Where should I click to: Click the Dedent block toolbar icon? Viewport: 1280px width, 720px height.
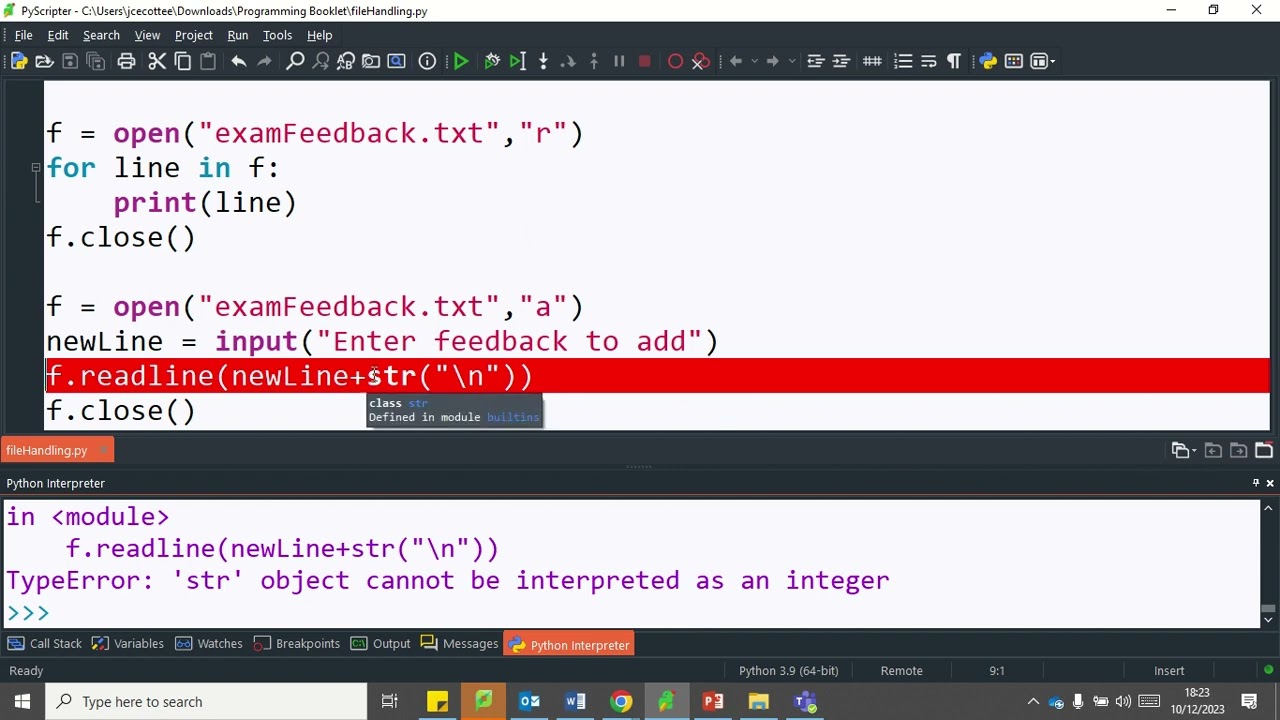click(815, 61)
